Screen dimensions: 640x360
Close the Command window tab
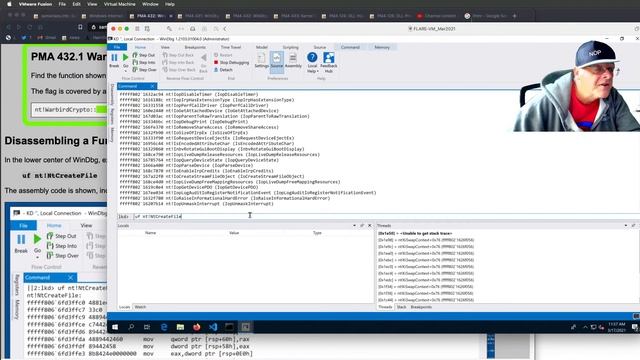point(152,86)
